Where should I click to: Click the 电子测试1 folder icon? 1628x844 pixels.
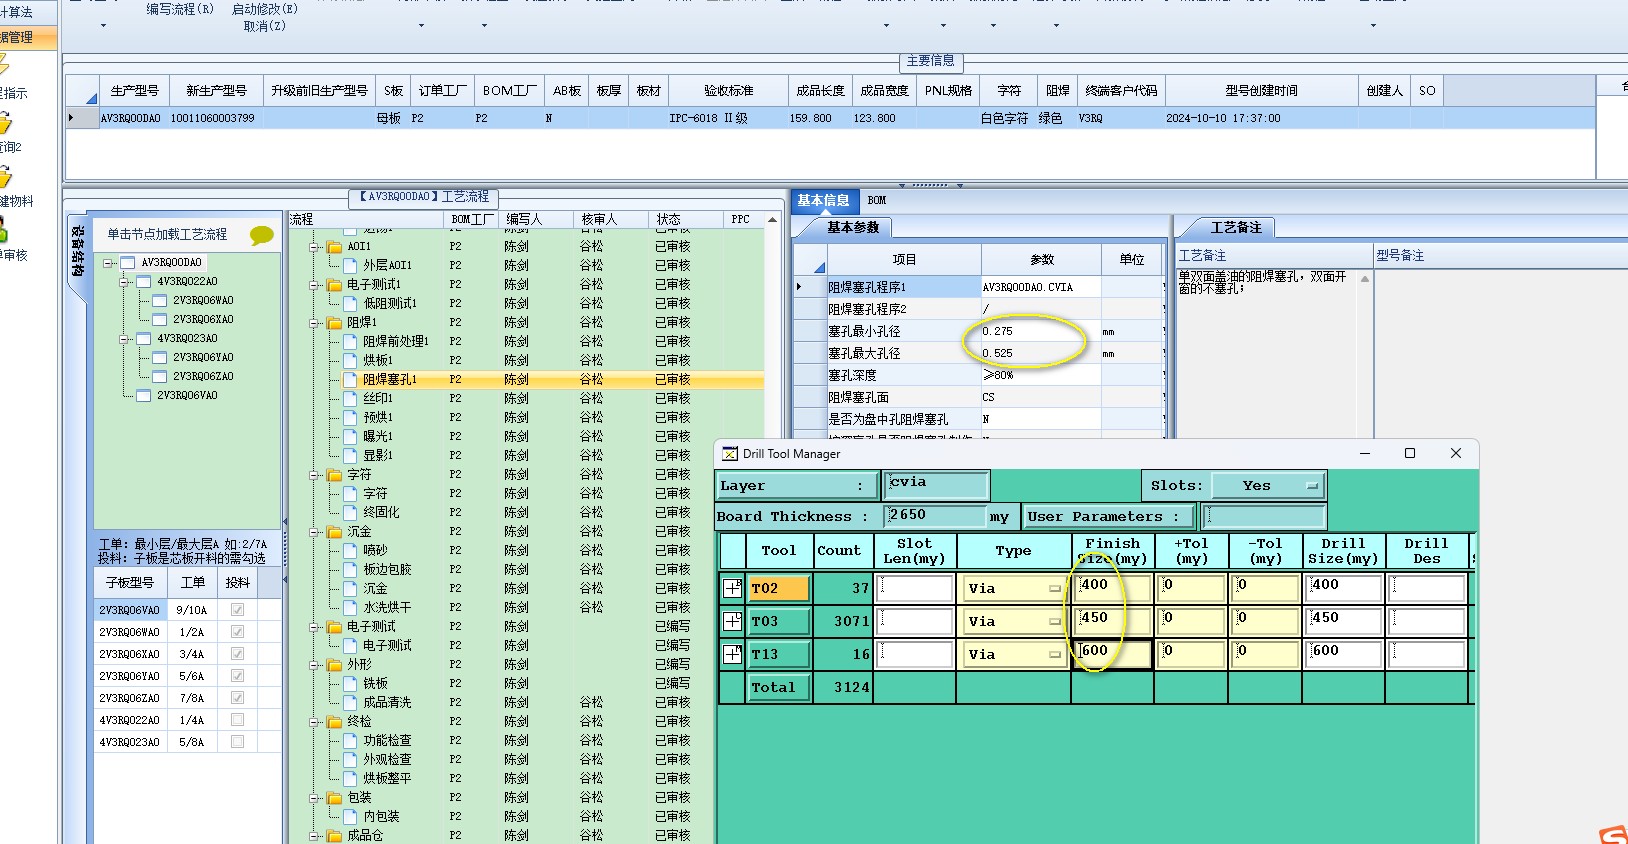coord(334,284)
